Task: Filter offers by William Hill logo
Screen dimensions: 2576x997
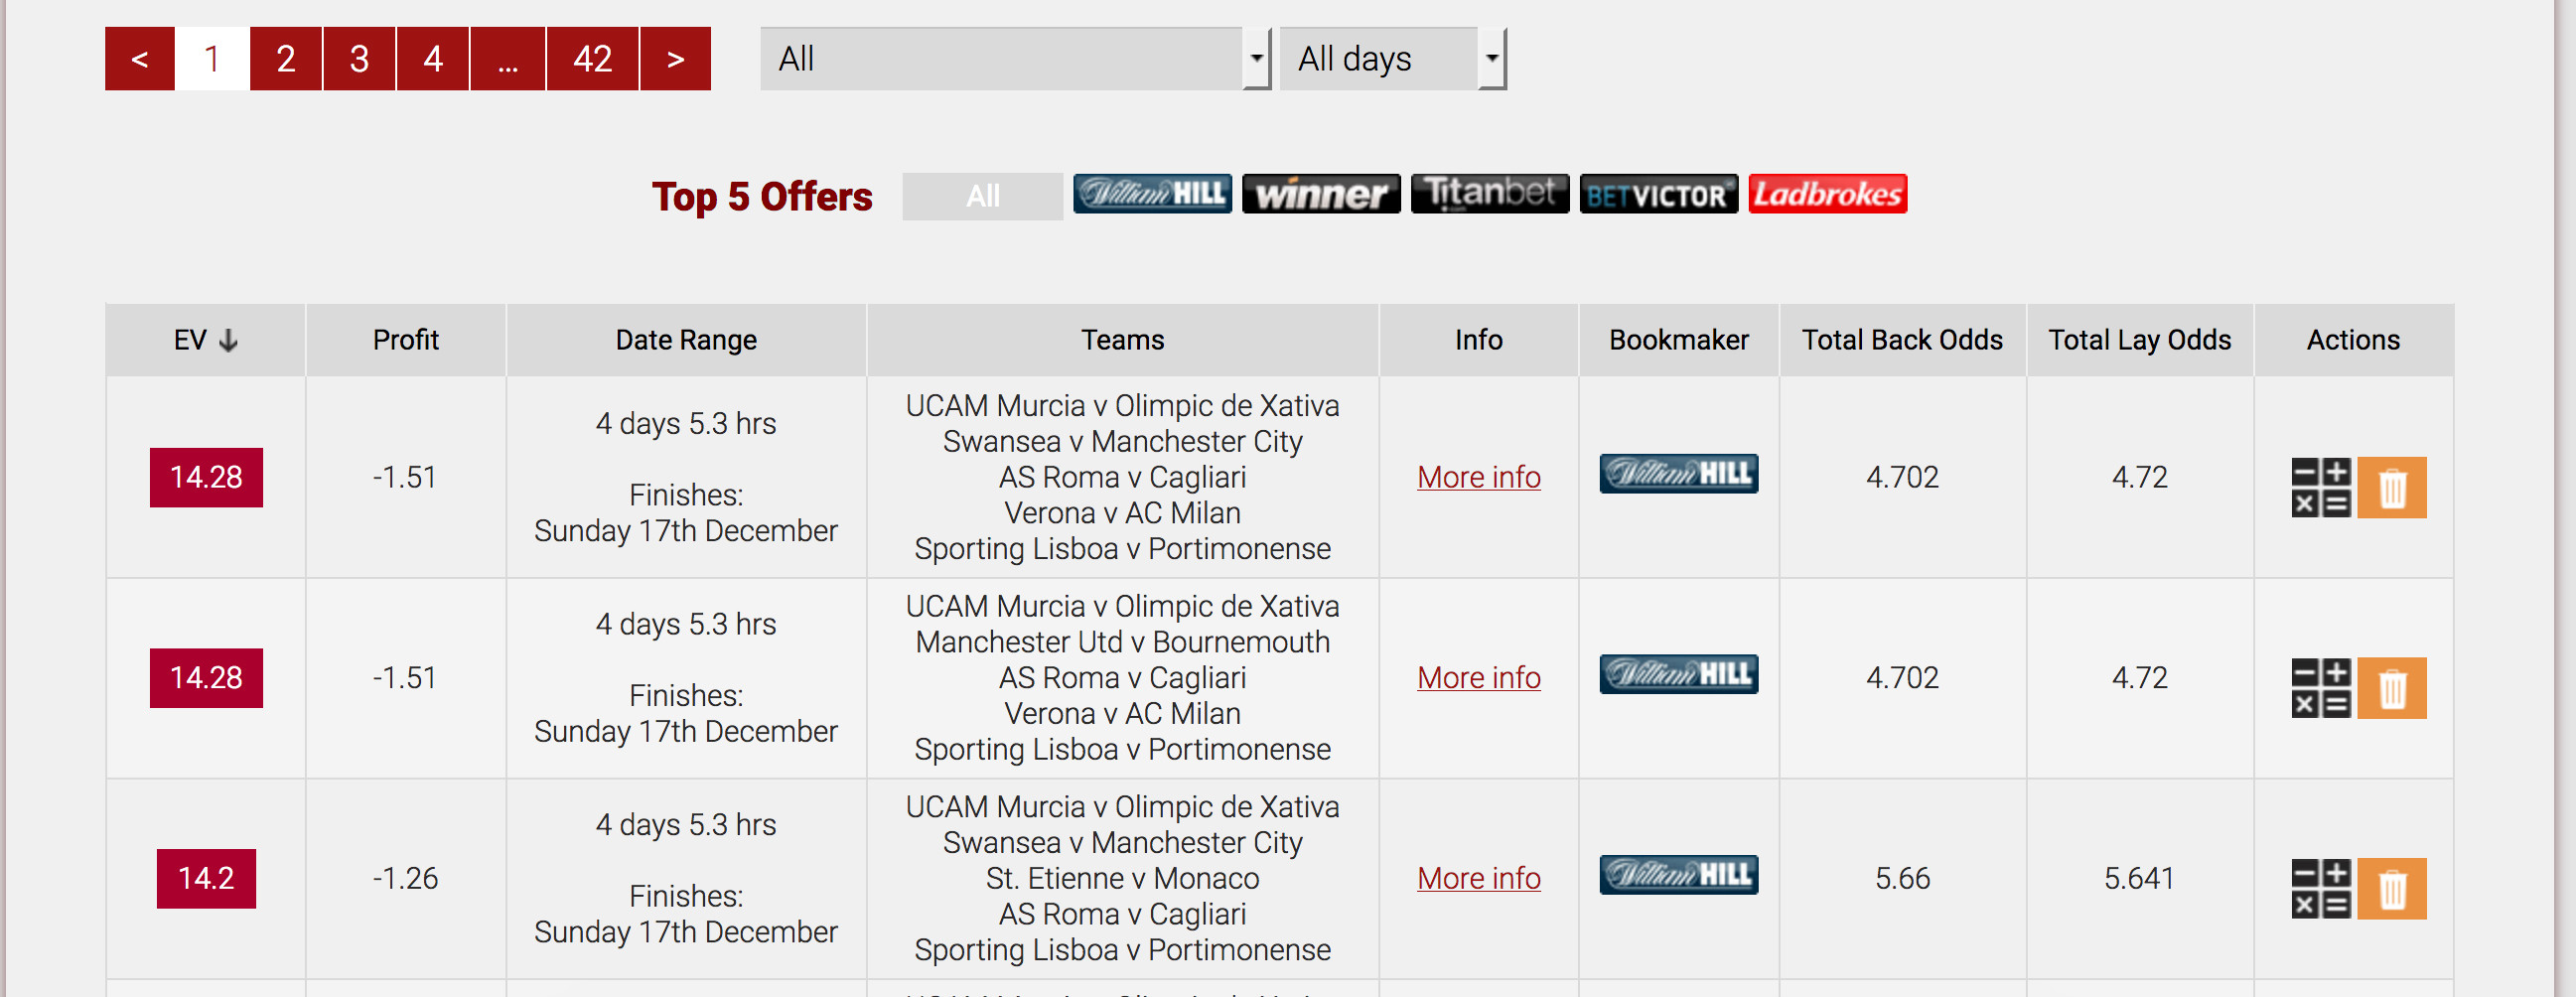Action: pos(1152,194)
